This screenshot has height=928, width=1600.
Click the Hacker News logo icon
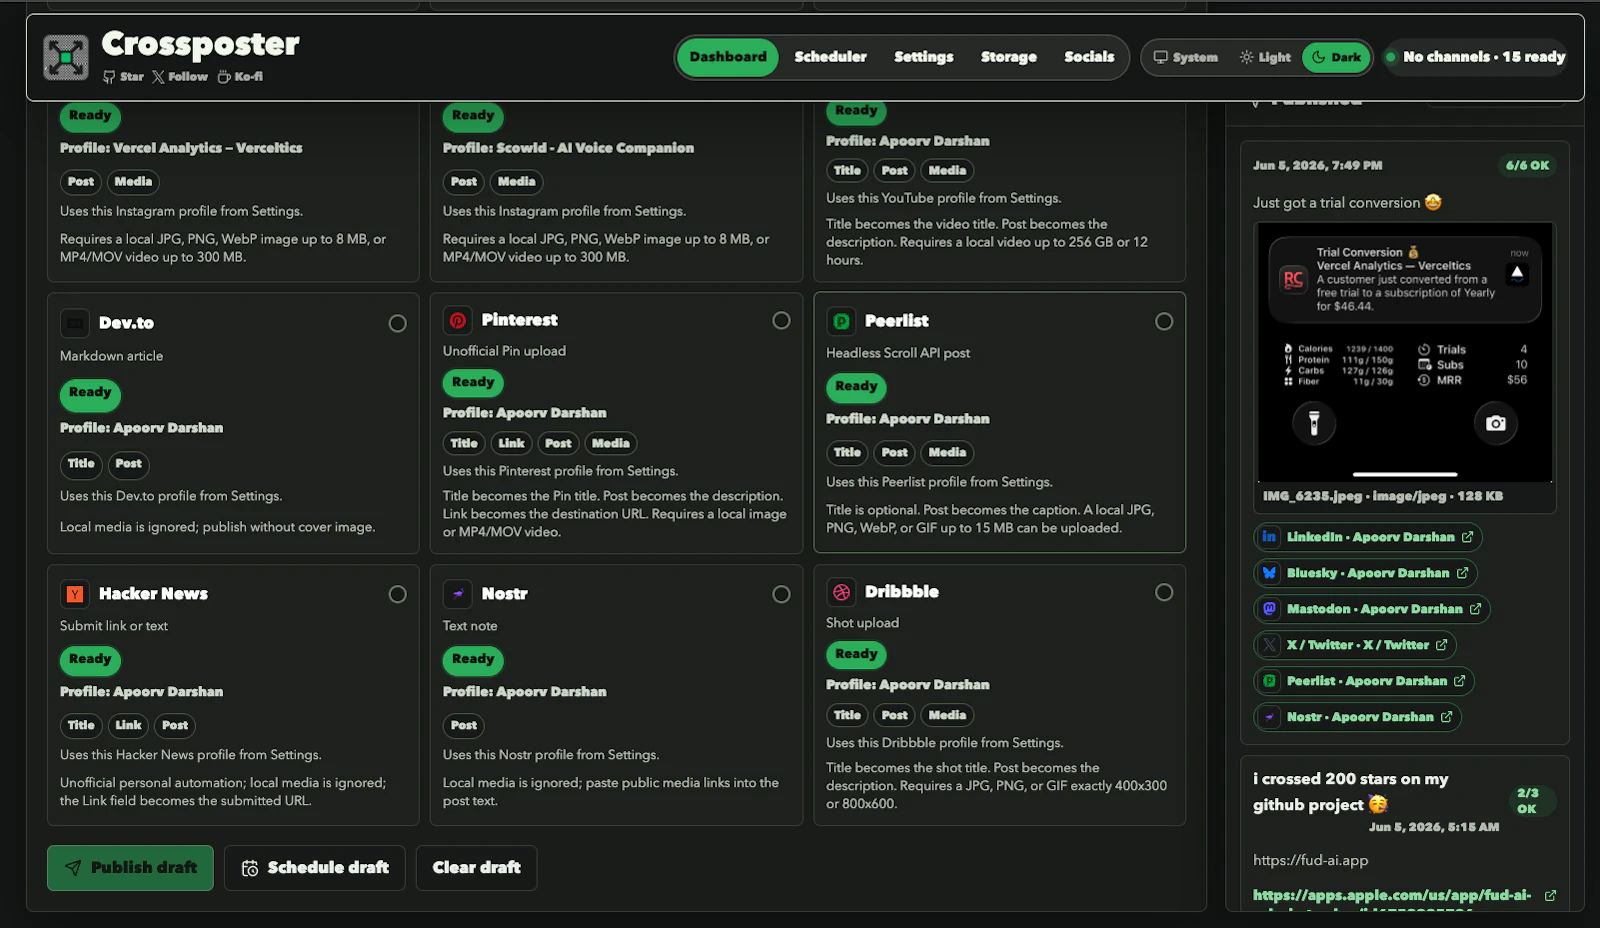[75, 595]
